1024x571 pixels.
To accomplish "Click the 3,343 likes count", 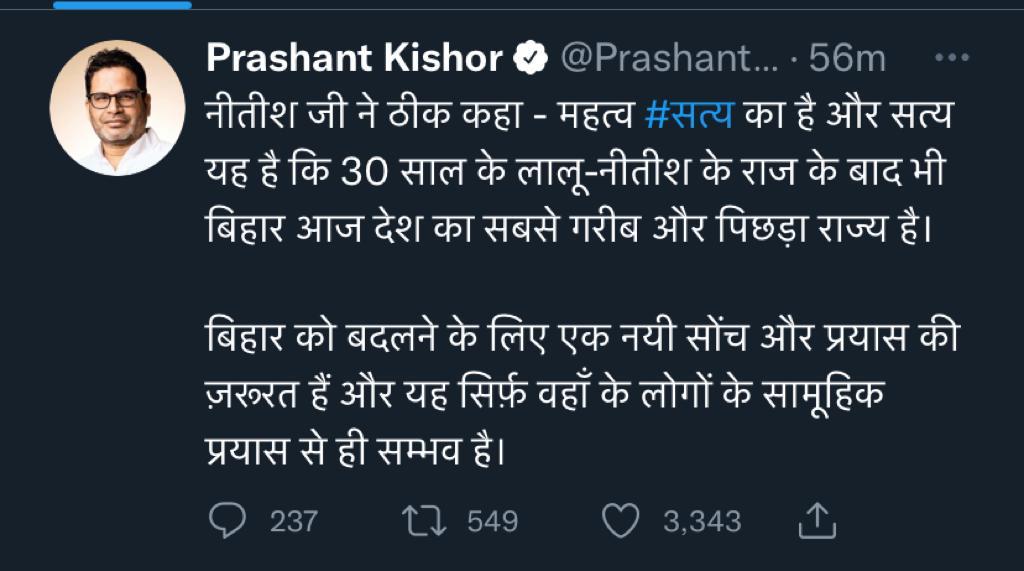I will (x=702, y=521).
